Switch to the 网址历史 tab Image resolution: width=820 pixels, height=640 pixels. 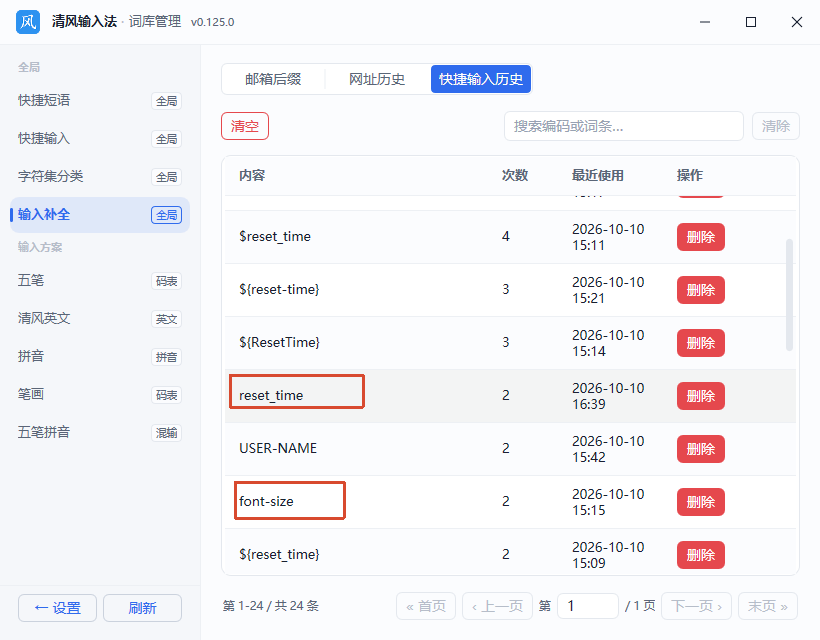click(377, 79)
